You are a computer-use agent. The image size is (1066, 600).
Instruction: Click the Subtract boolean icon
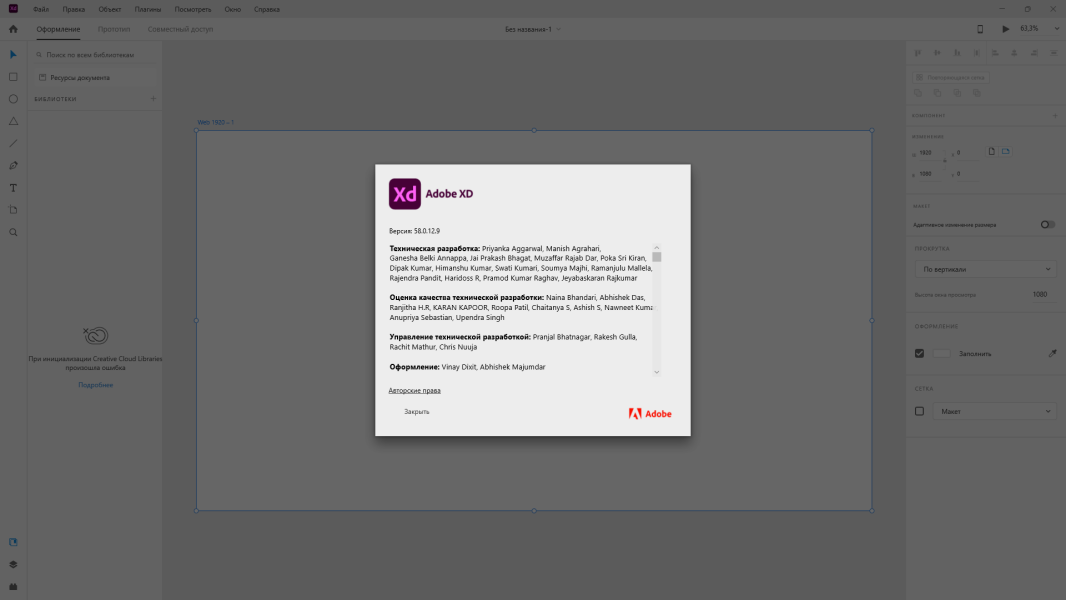[x=938, y=93]
